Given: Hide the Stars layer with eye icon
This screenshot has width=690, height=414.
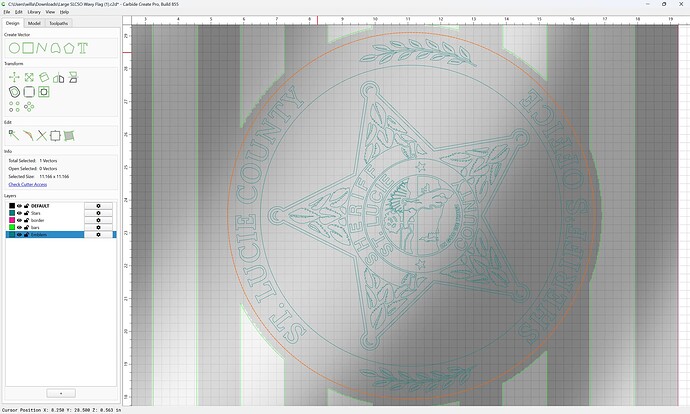Looking at the screenshot, I should pyautogui.click(x=19, y=213).
